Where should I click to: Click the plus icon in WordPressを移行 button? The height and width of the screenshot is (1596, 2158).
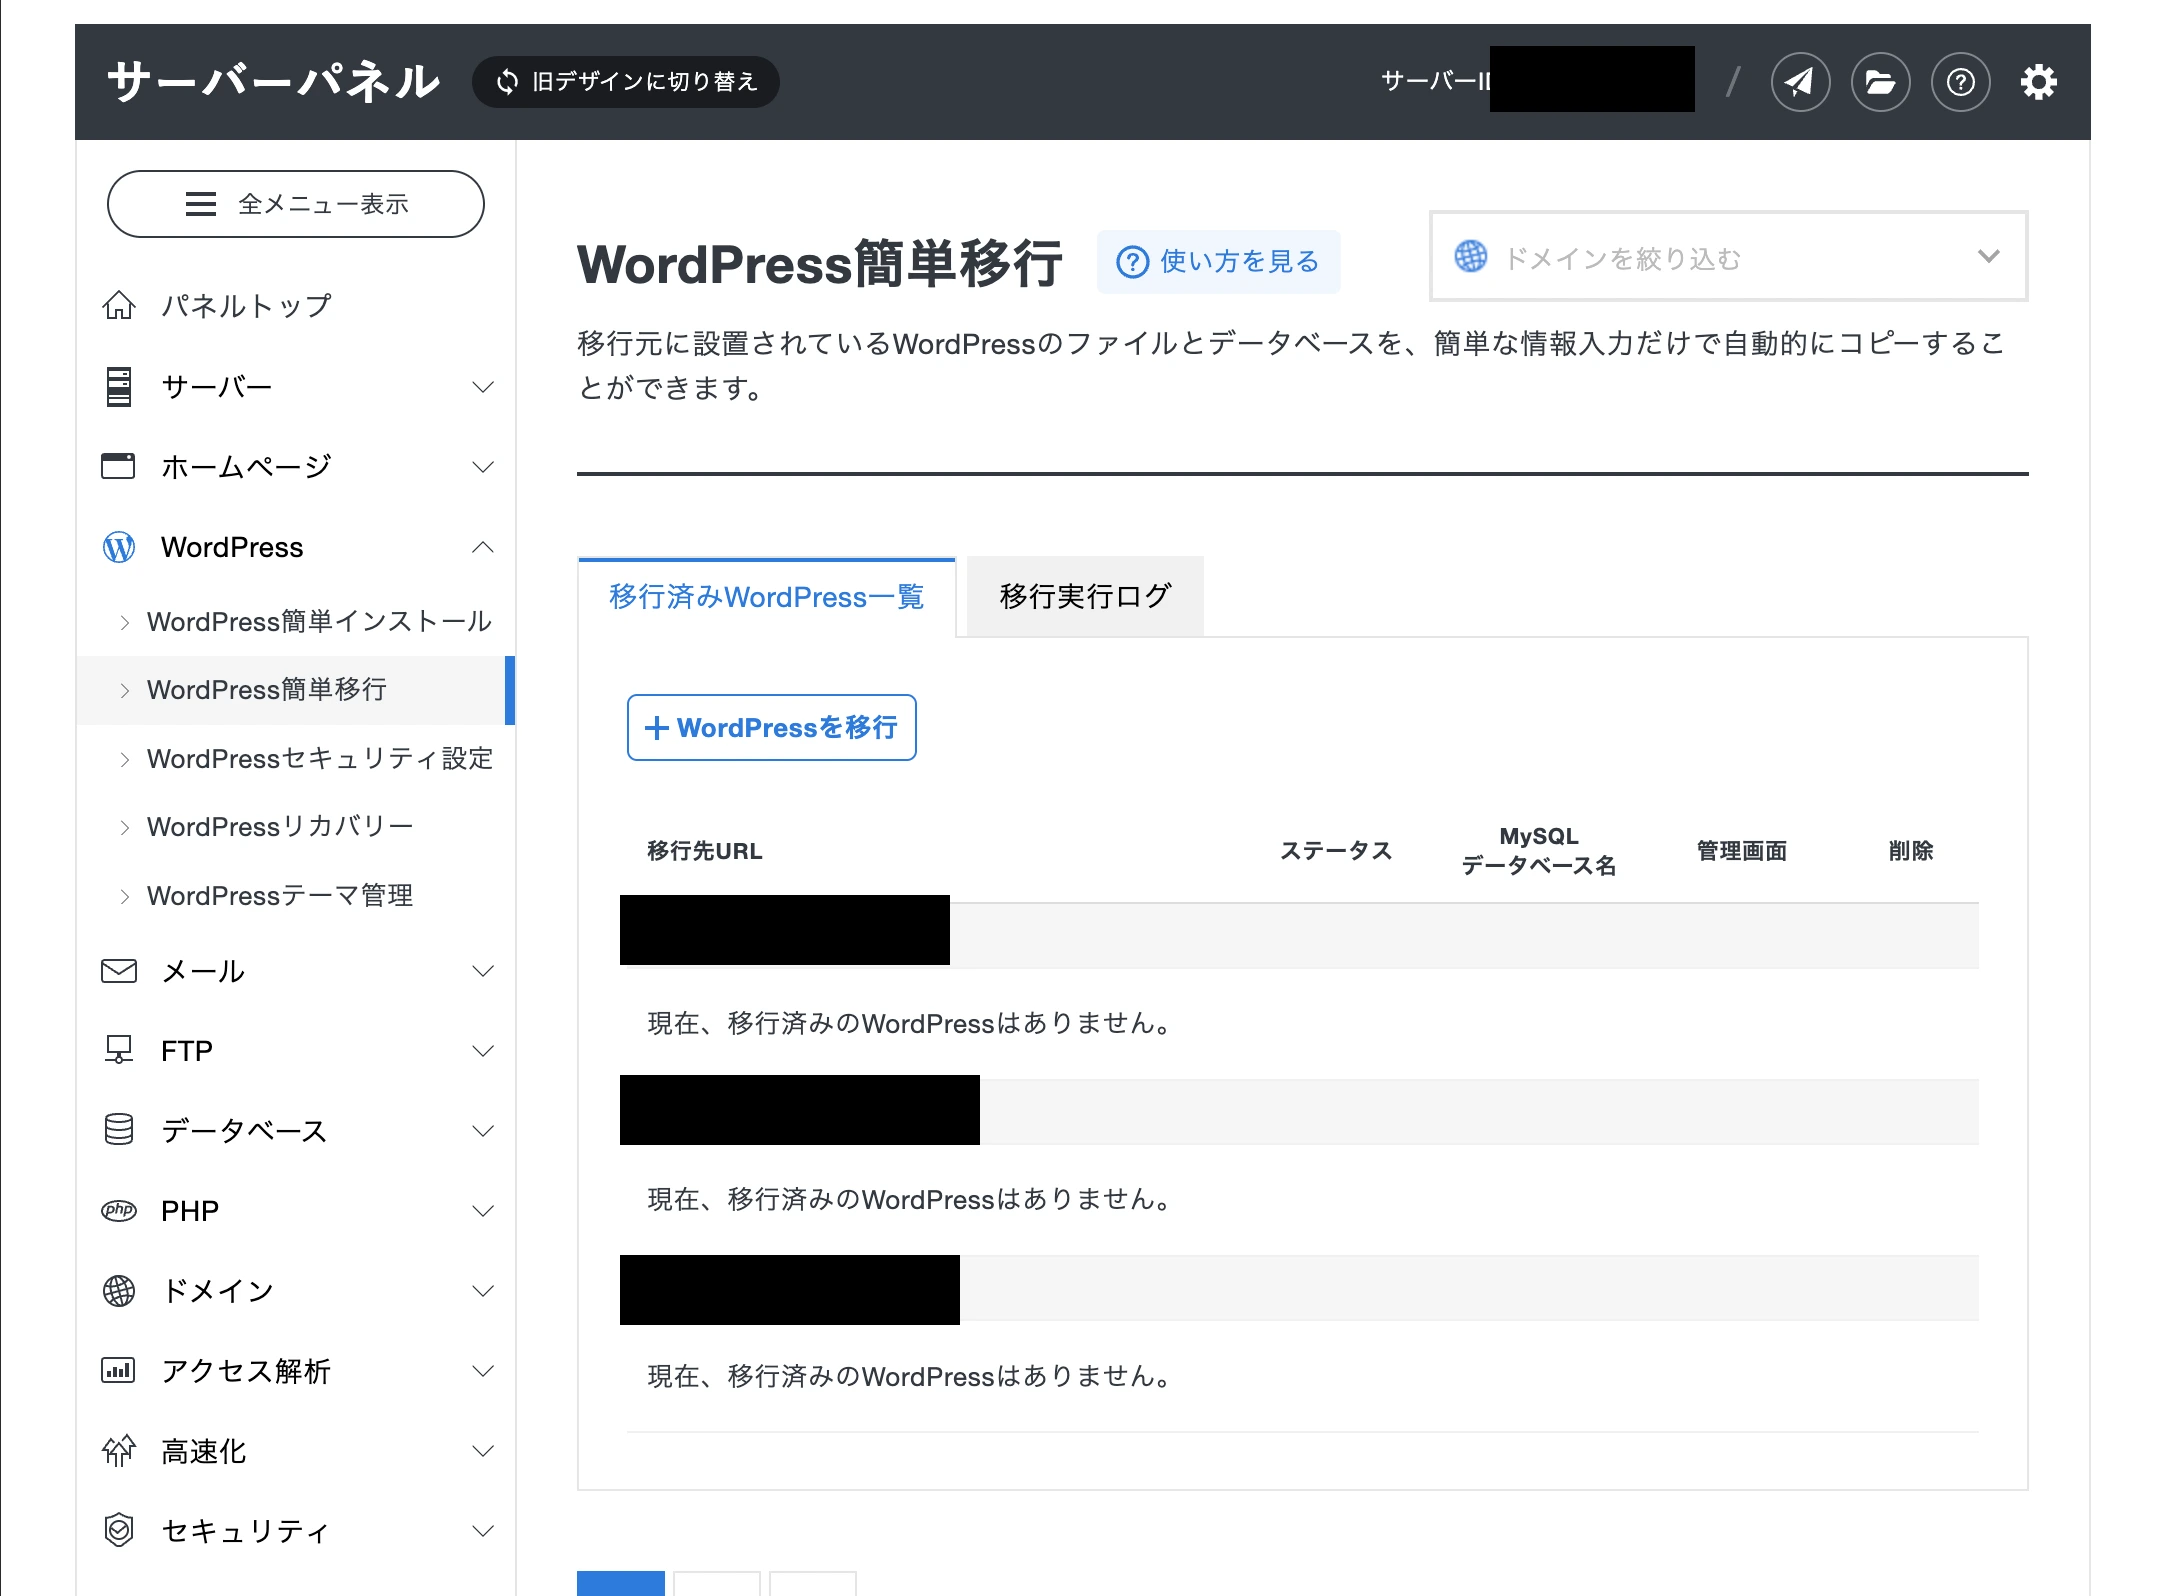(657, 728)
